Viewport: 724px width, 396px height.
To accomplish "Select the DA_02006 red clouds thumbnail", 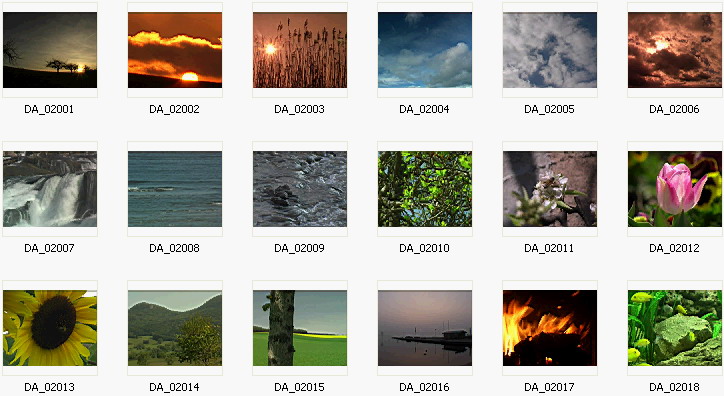I will click(675, 50).
